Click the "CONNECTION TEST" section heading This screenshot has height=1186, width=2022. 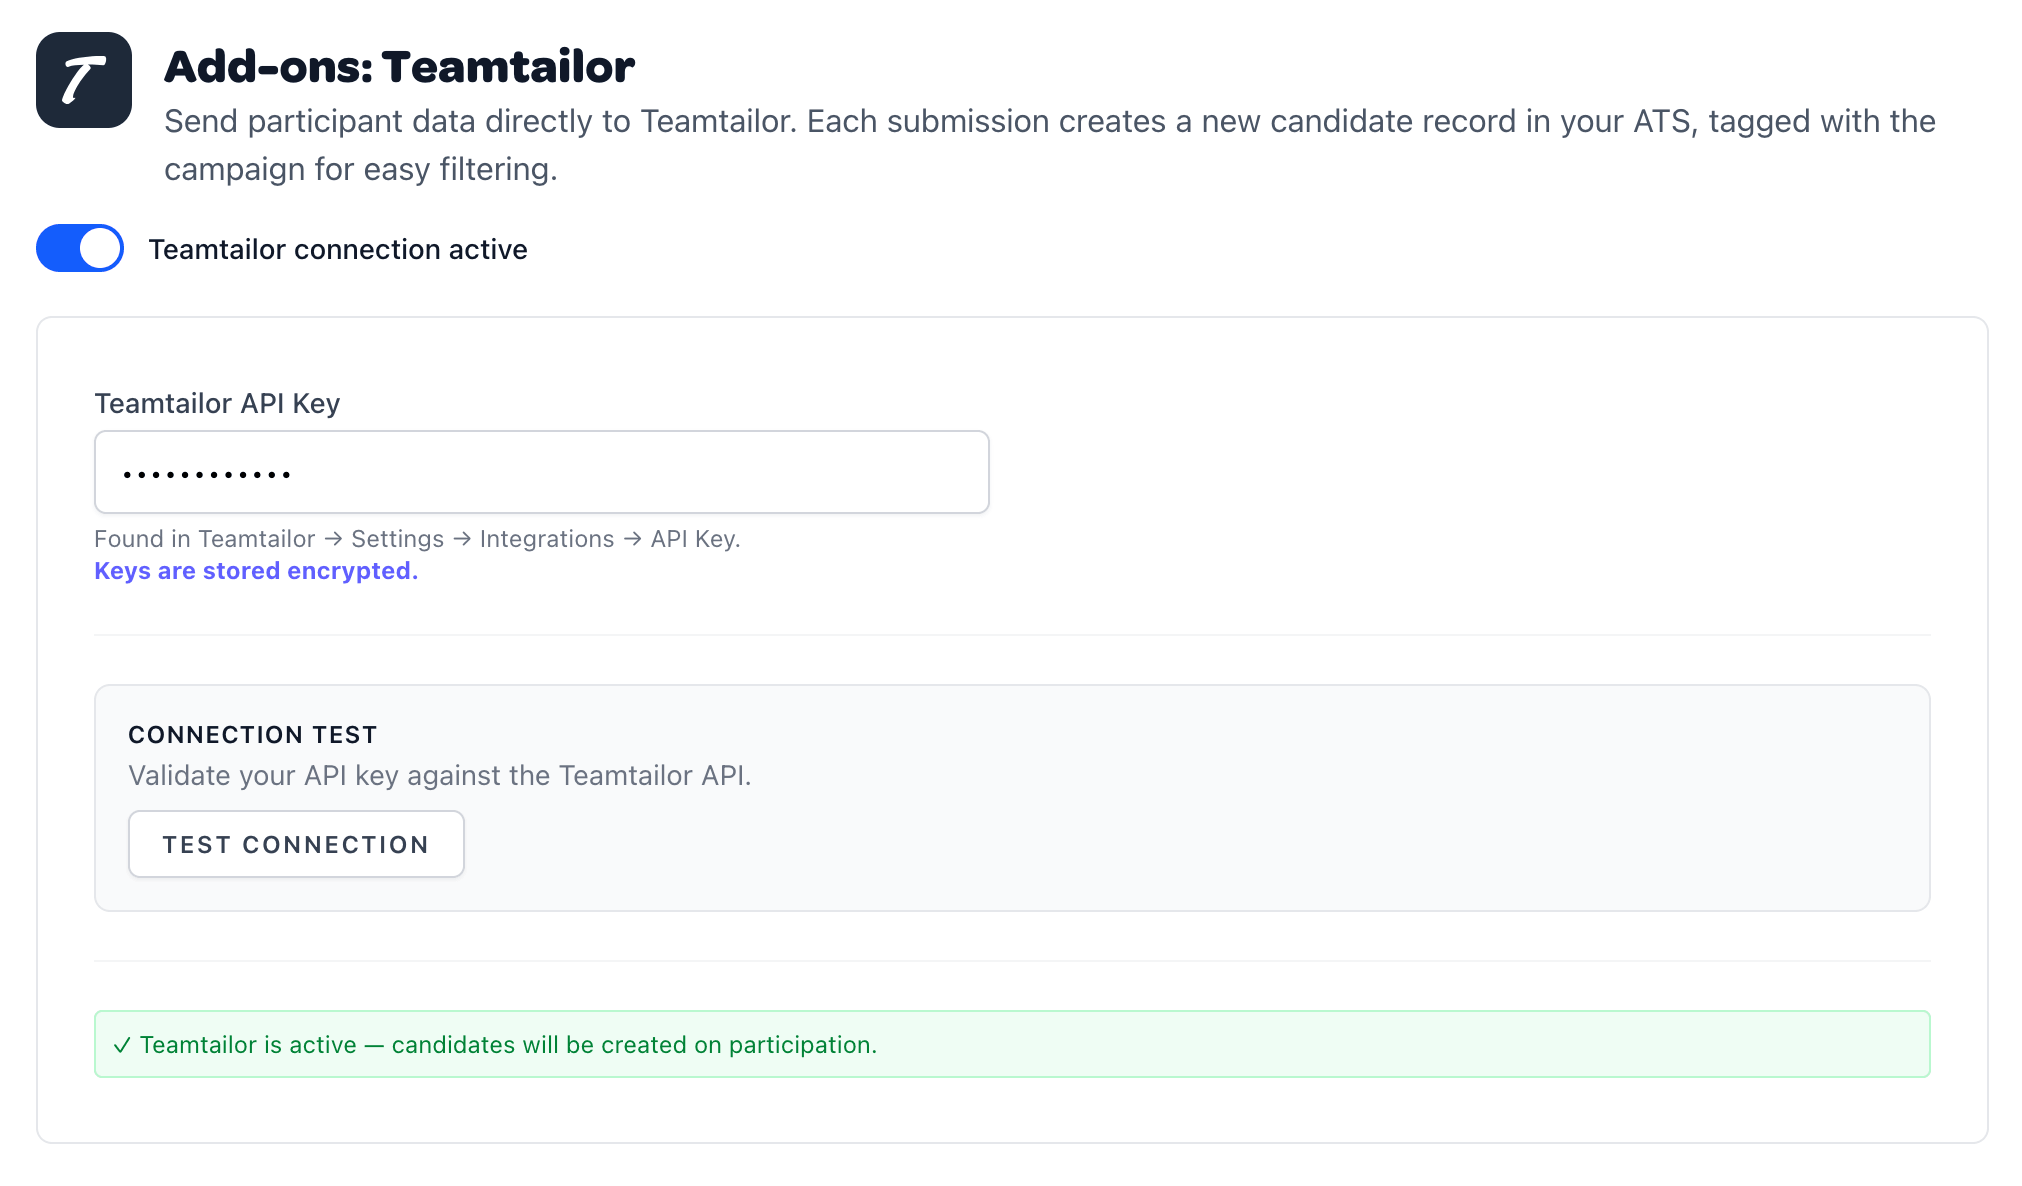(x=253, y=735)
